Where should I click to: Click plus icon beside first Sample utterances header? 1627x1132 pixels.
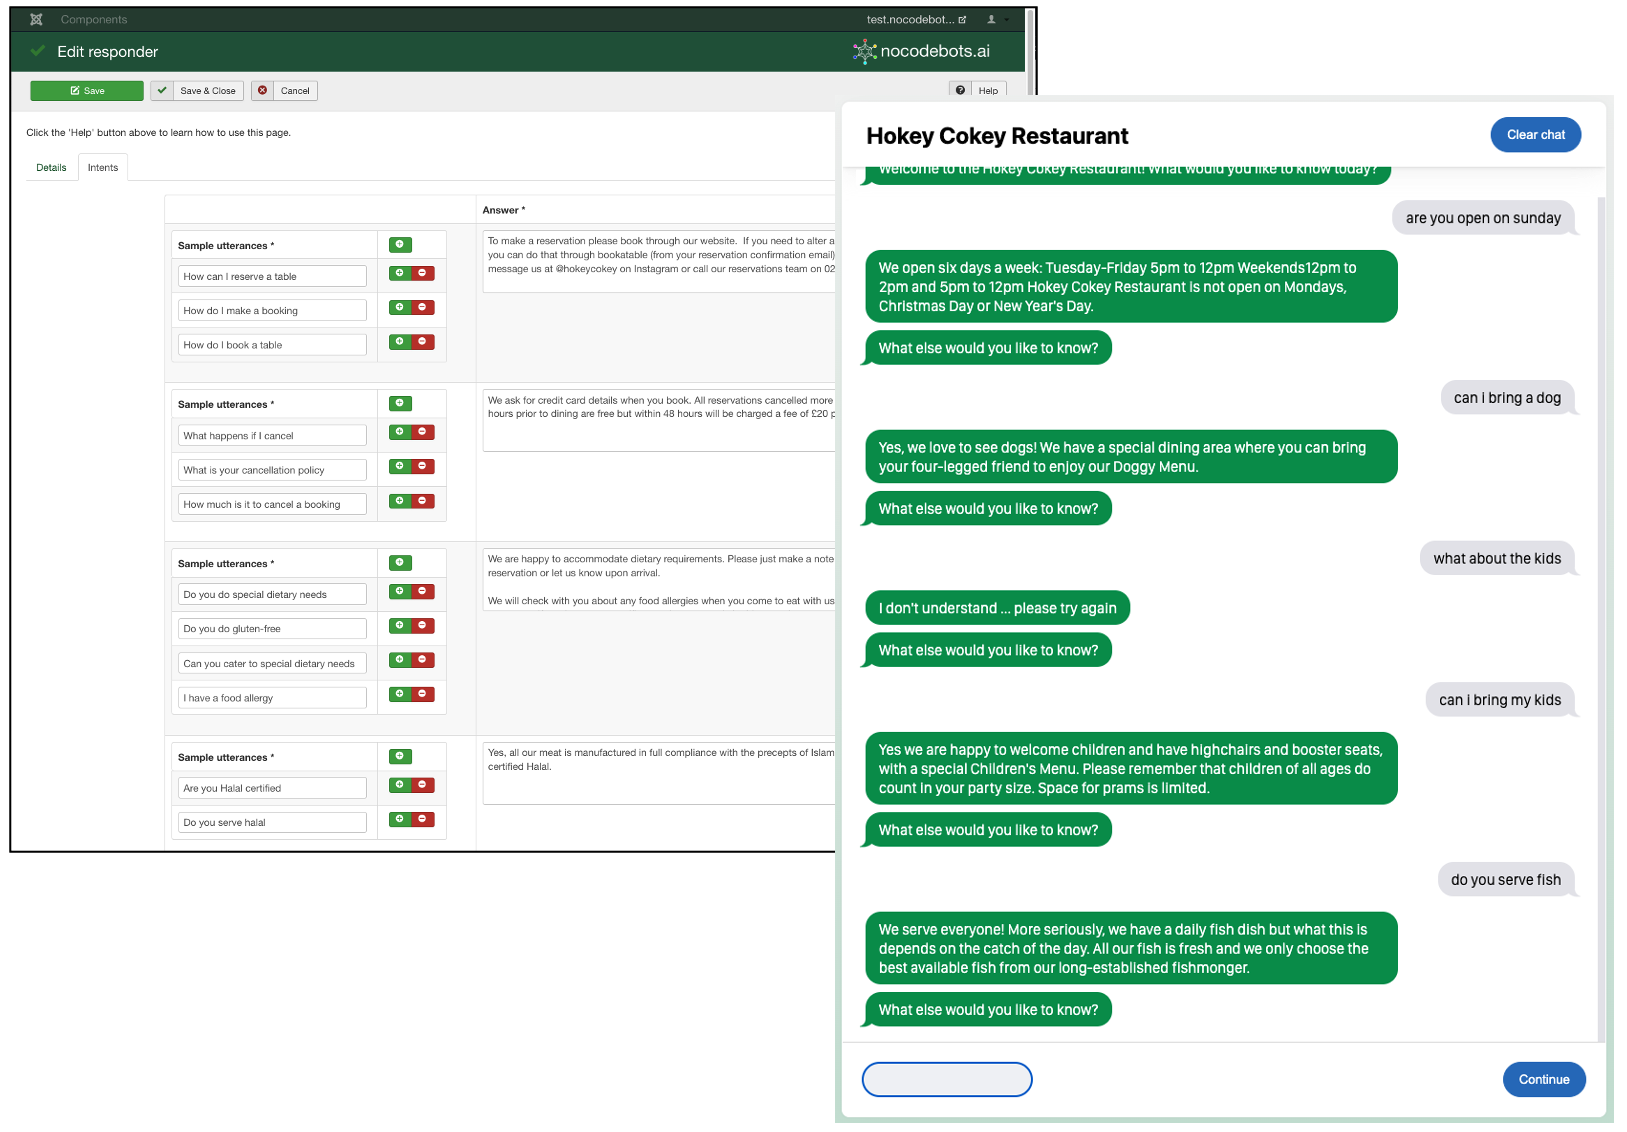click(x=400, y=245)
